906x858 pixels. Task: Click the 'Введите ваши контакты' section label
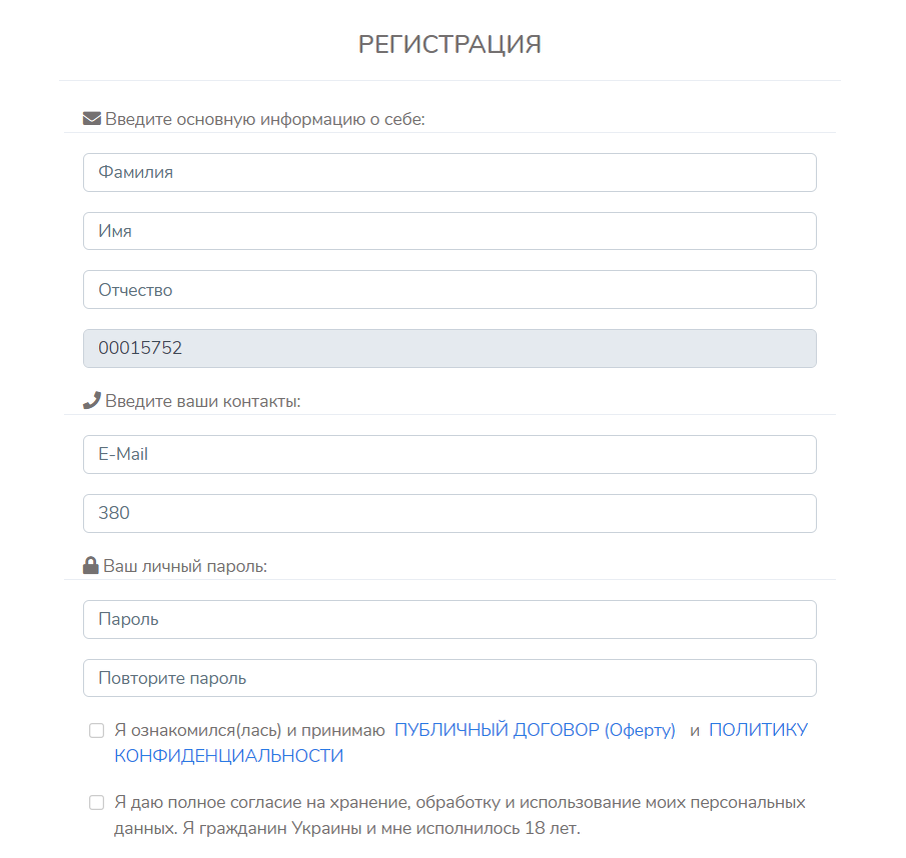(202, 402)
